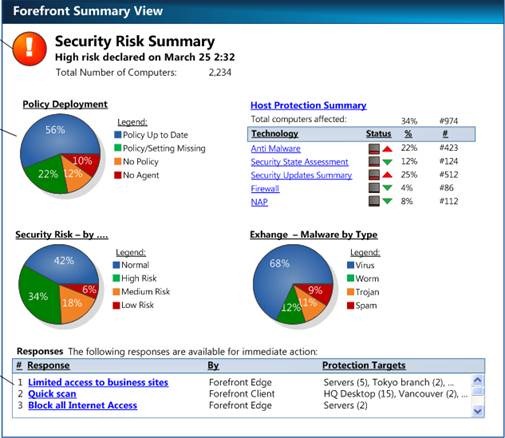Click the Policy Up to Date blue swatch
This screenshot has height=438, width=505.
point(118,135)
